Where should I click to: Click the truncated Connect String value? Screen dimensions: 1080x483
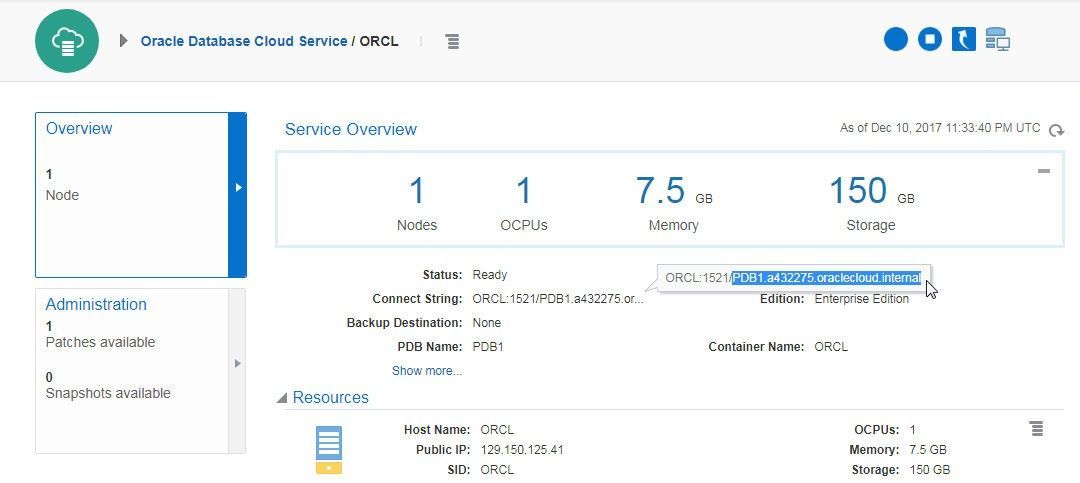point(558,299)
